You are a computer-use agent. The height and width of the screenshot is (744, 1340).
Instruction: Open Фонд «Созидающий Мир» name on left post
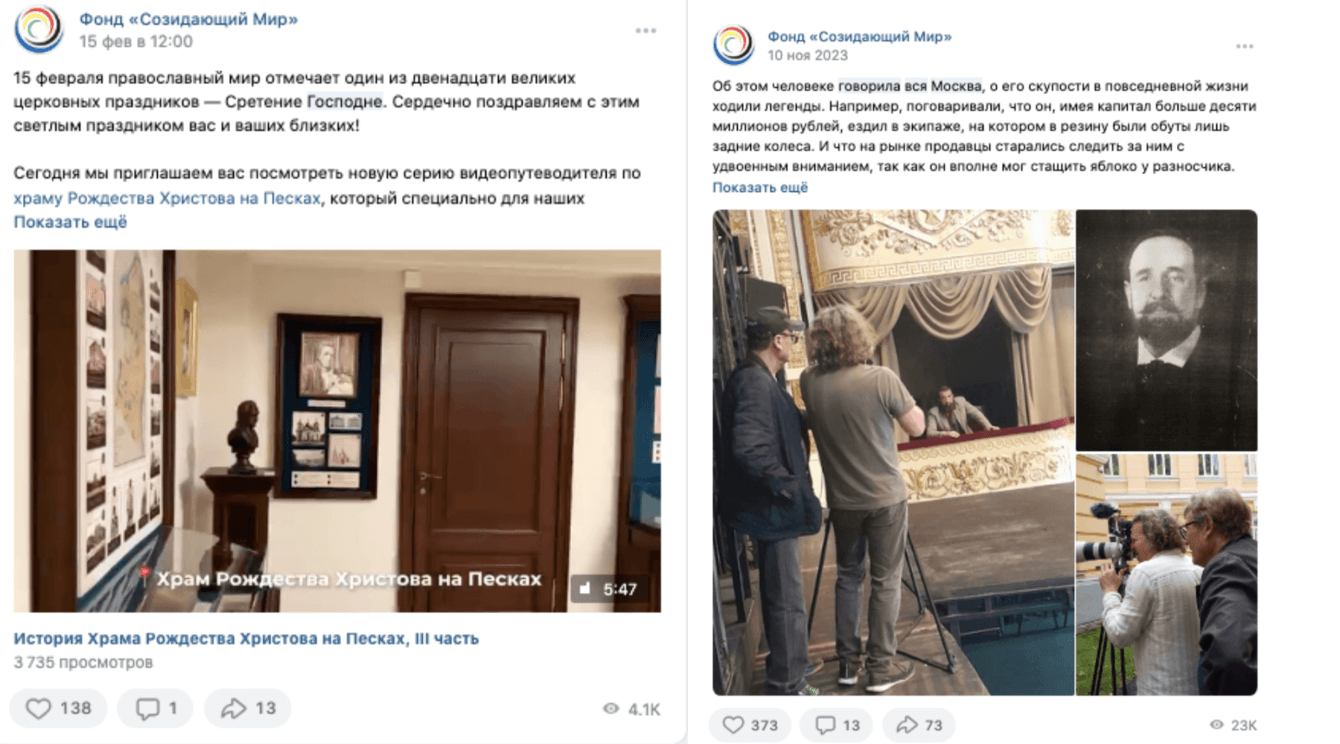189,19
